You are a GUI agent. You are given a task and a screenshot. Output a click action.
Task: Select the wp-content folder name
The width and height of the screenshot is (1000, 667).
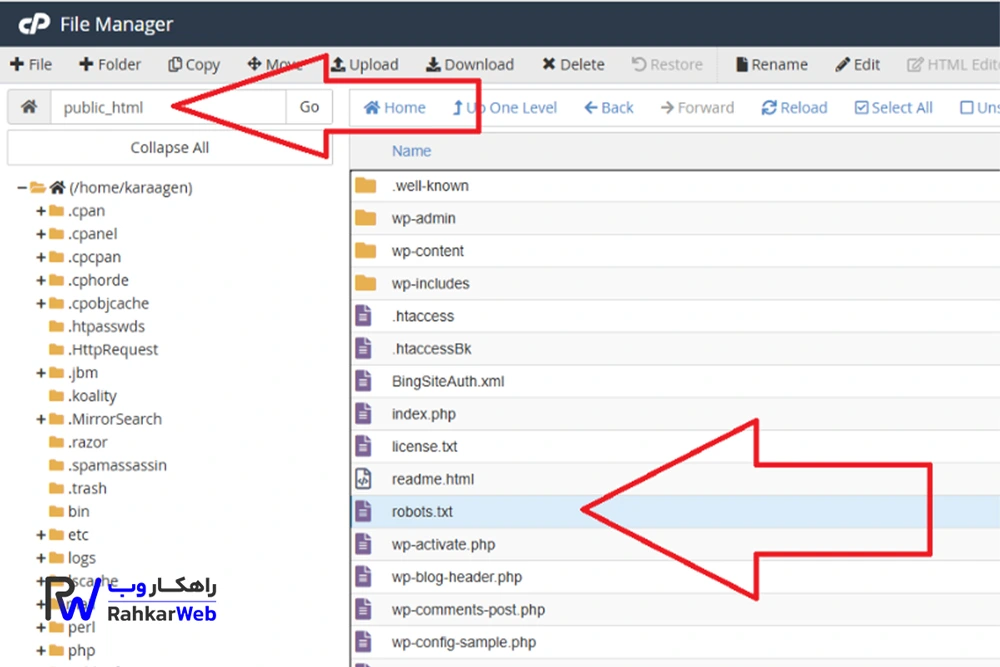click(x=427, y=251)
